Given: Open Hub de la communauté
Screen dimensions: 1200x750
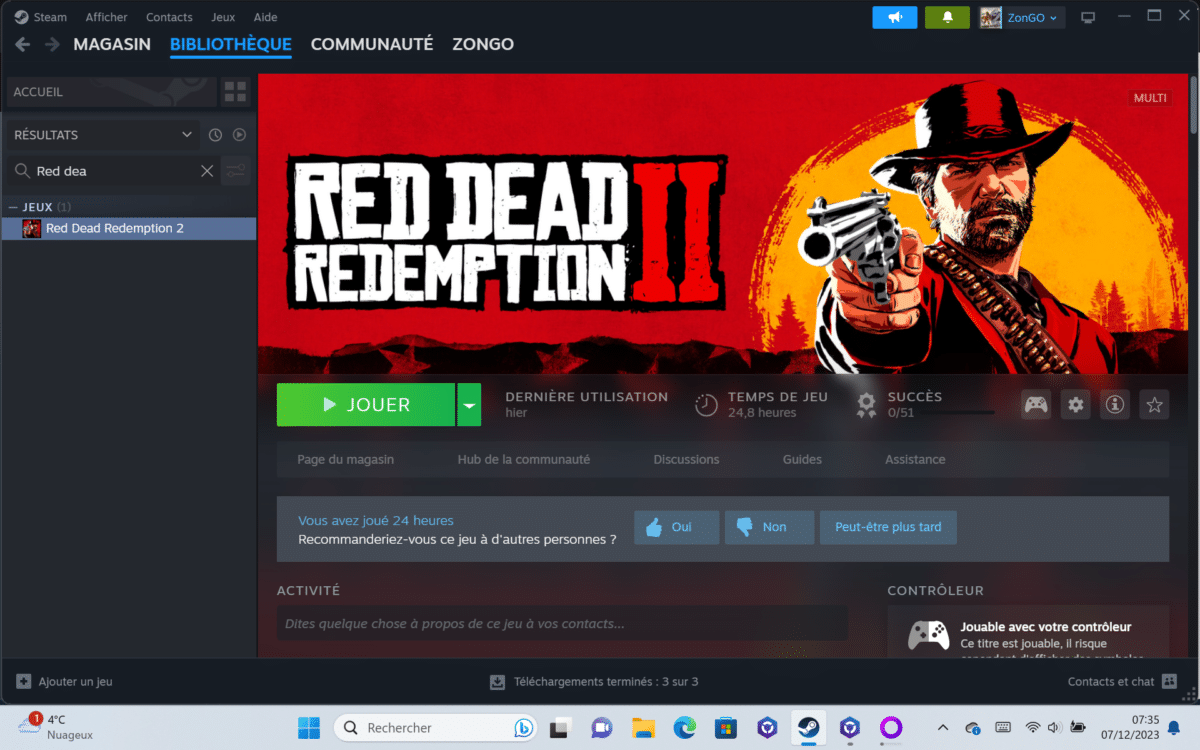Looking at the screenshot, I should [x=524, y=460].
